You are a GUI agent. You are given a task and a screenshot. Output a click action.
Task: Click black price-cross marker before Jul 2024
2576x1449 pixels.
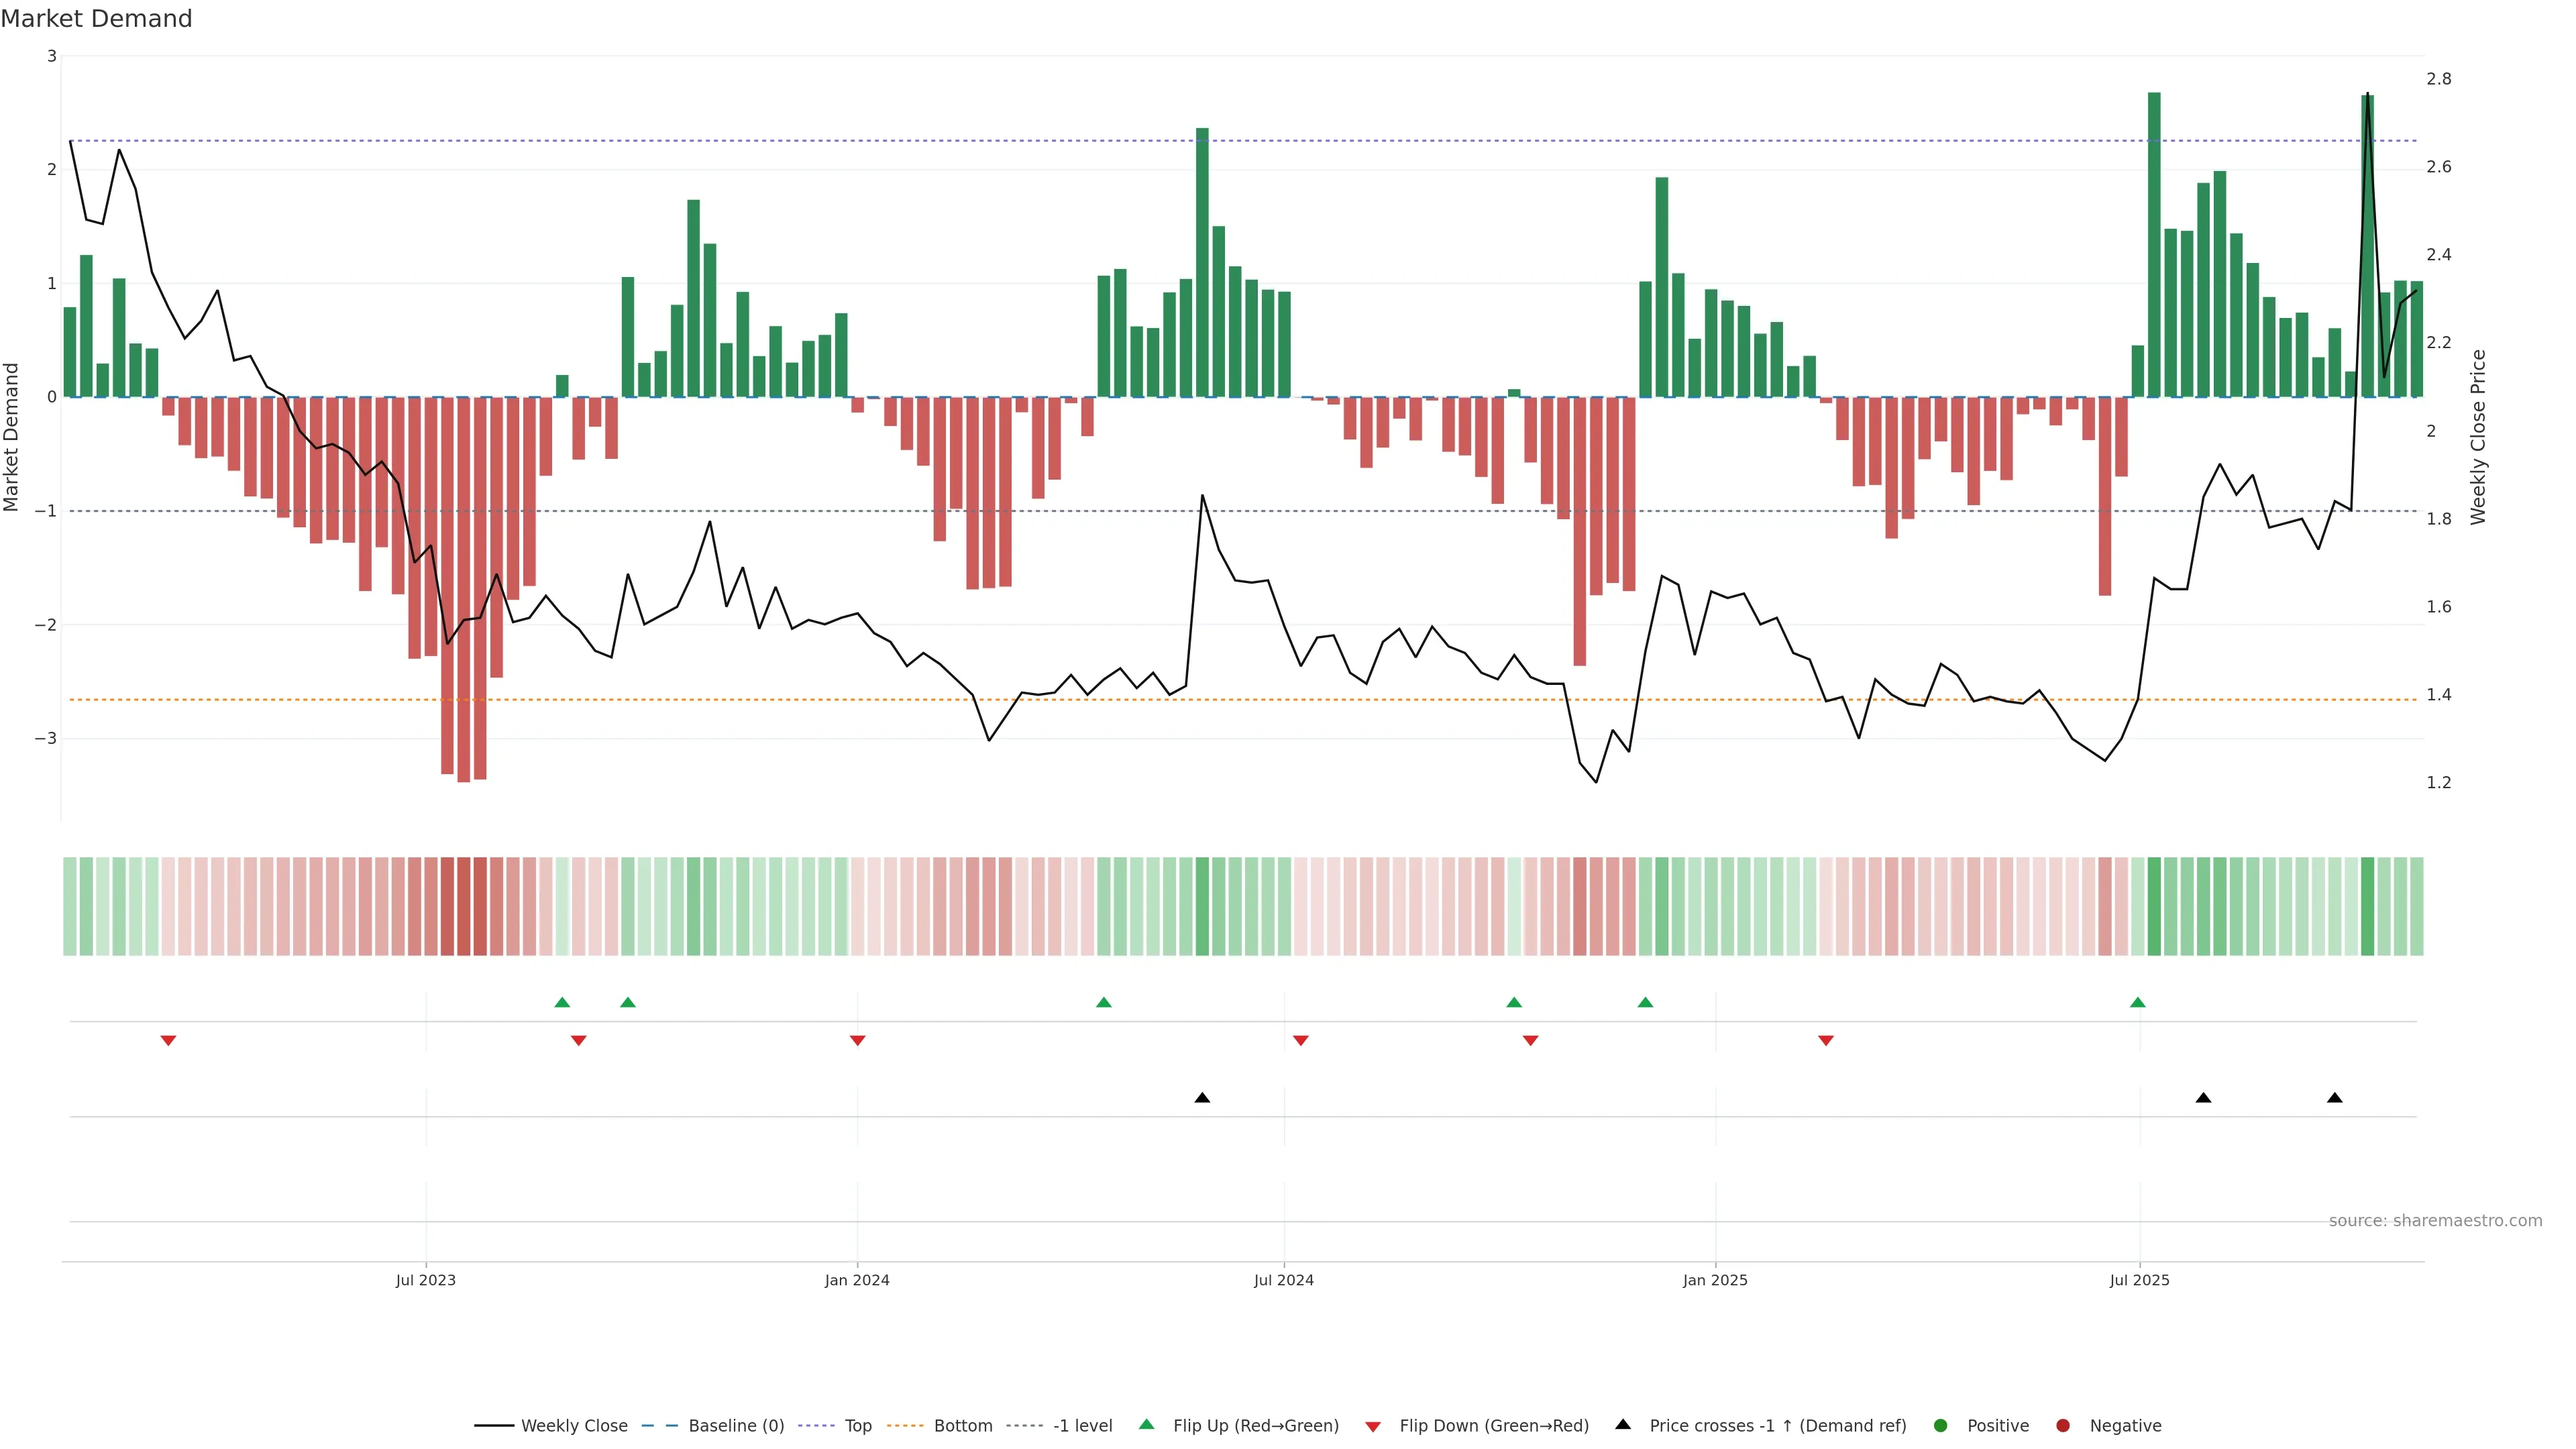[x=1202, y=1098]
